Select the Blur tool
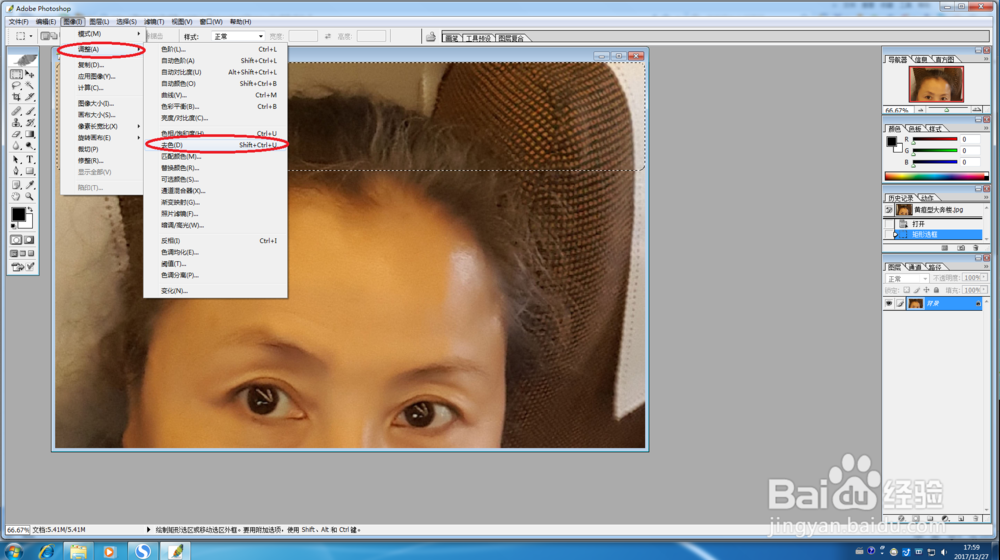 pos(16,145)
